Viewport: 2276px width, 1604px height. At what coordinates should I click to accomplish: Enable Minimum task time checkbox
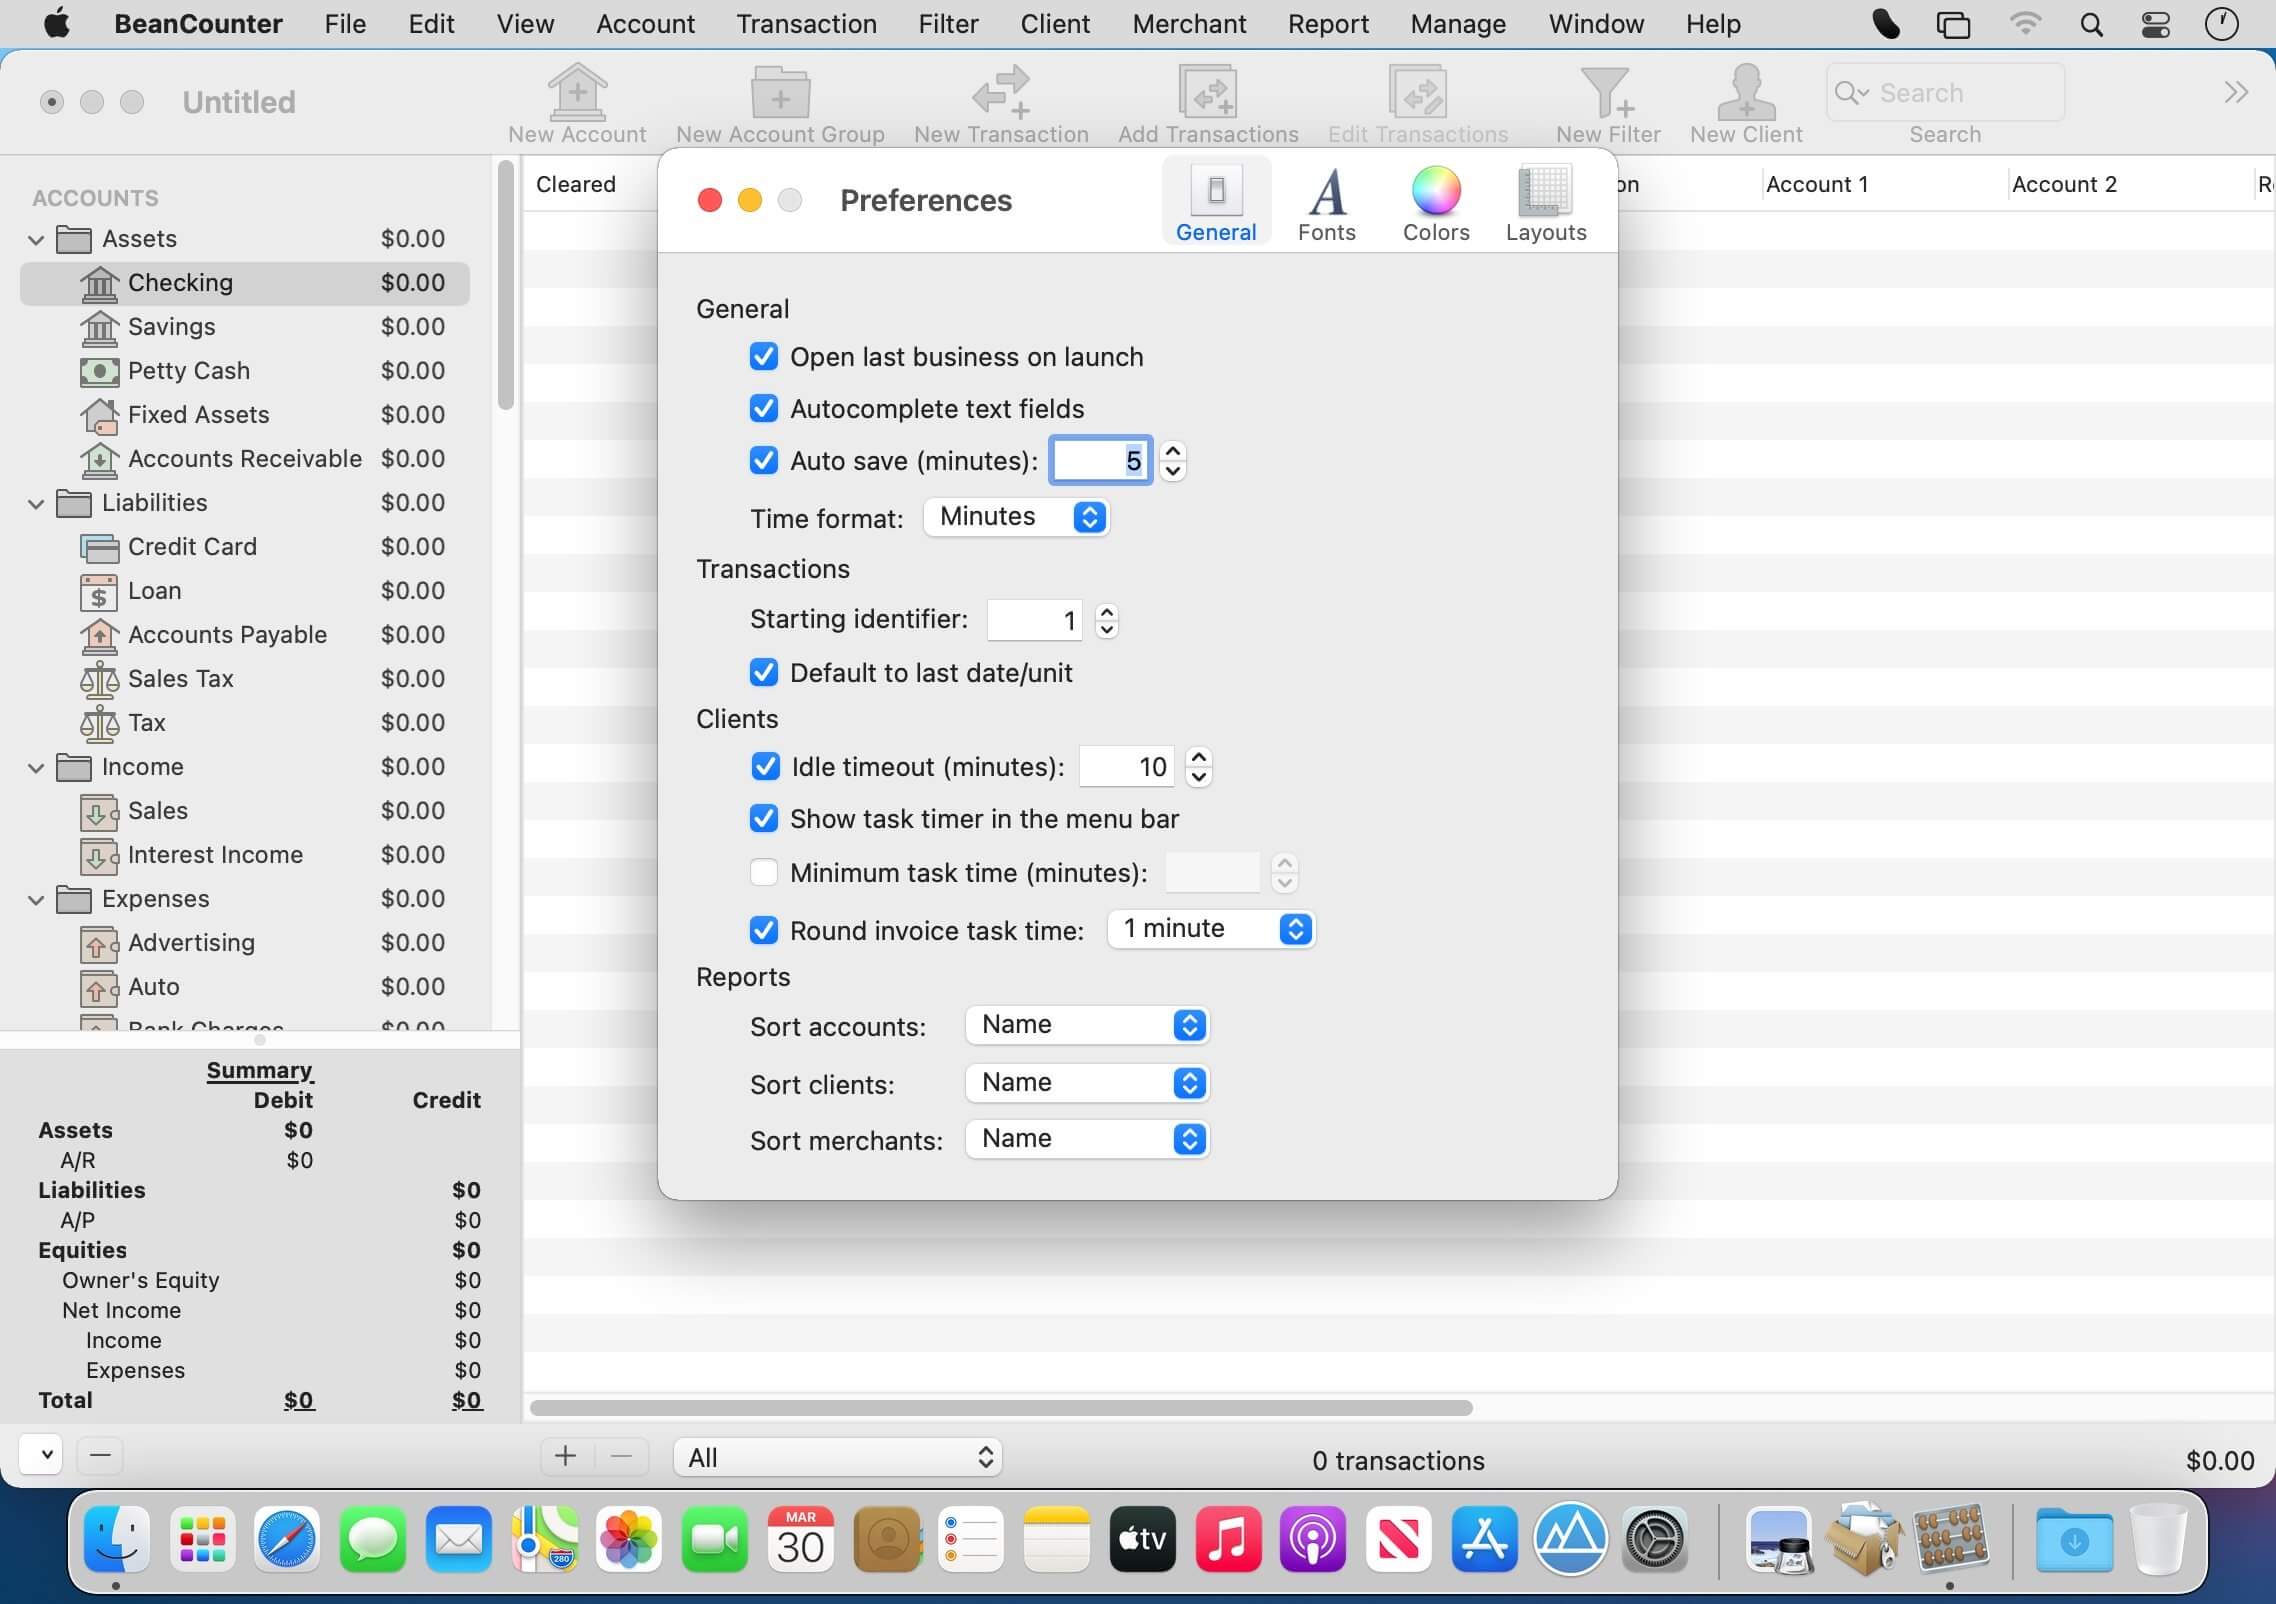click(764, 873)
